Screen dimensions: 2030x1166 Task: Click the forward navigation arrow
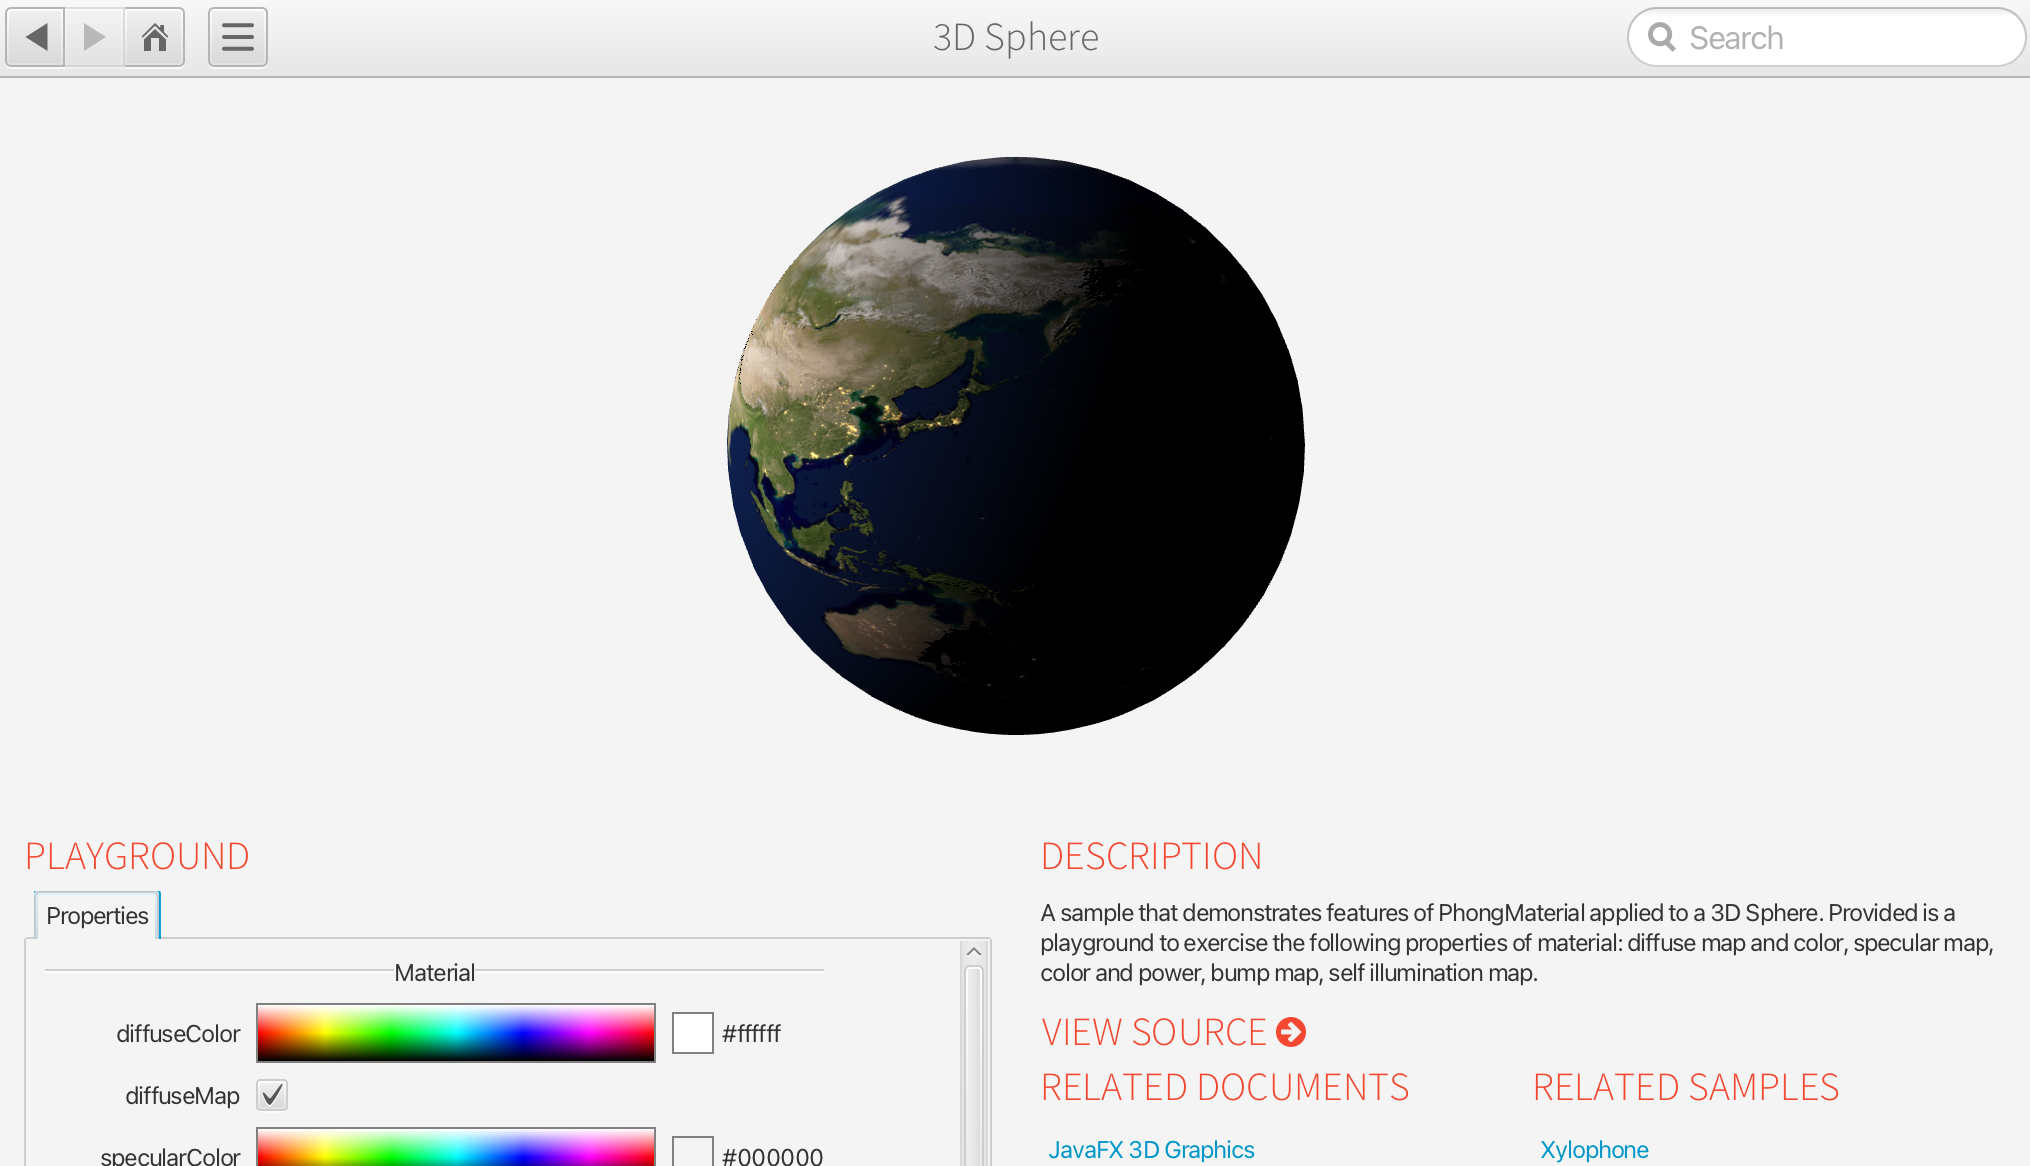[x=95, y=38]
